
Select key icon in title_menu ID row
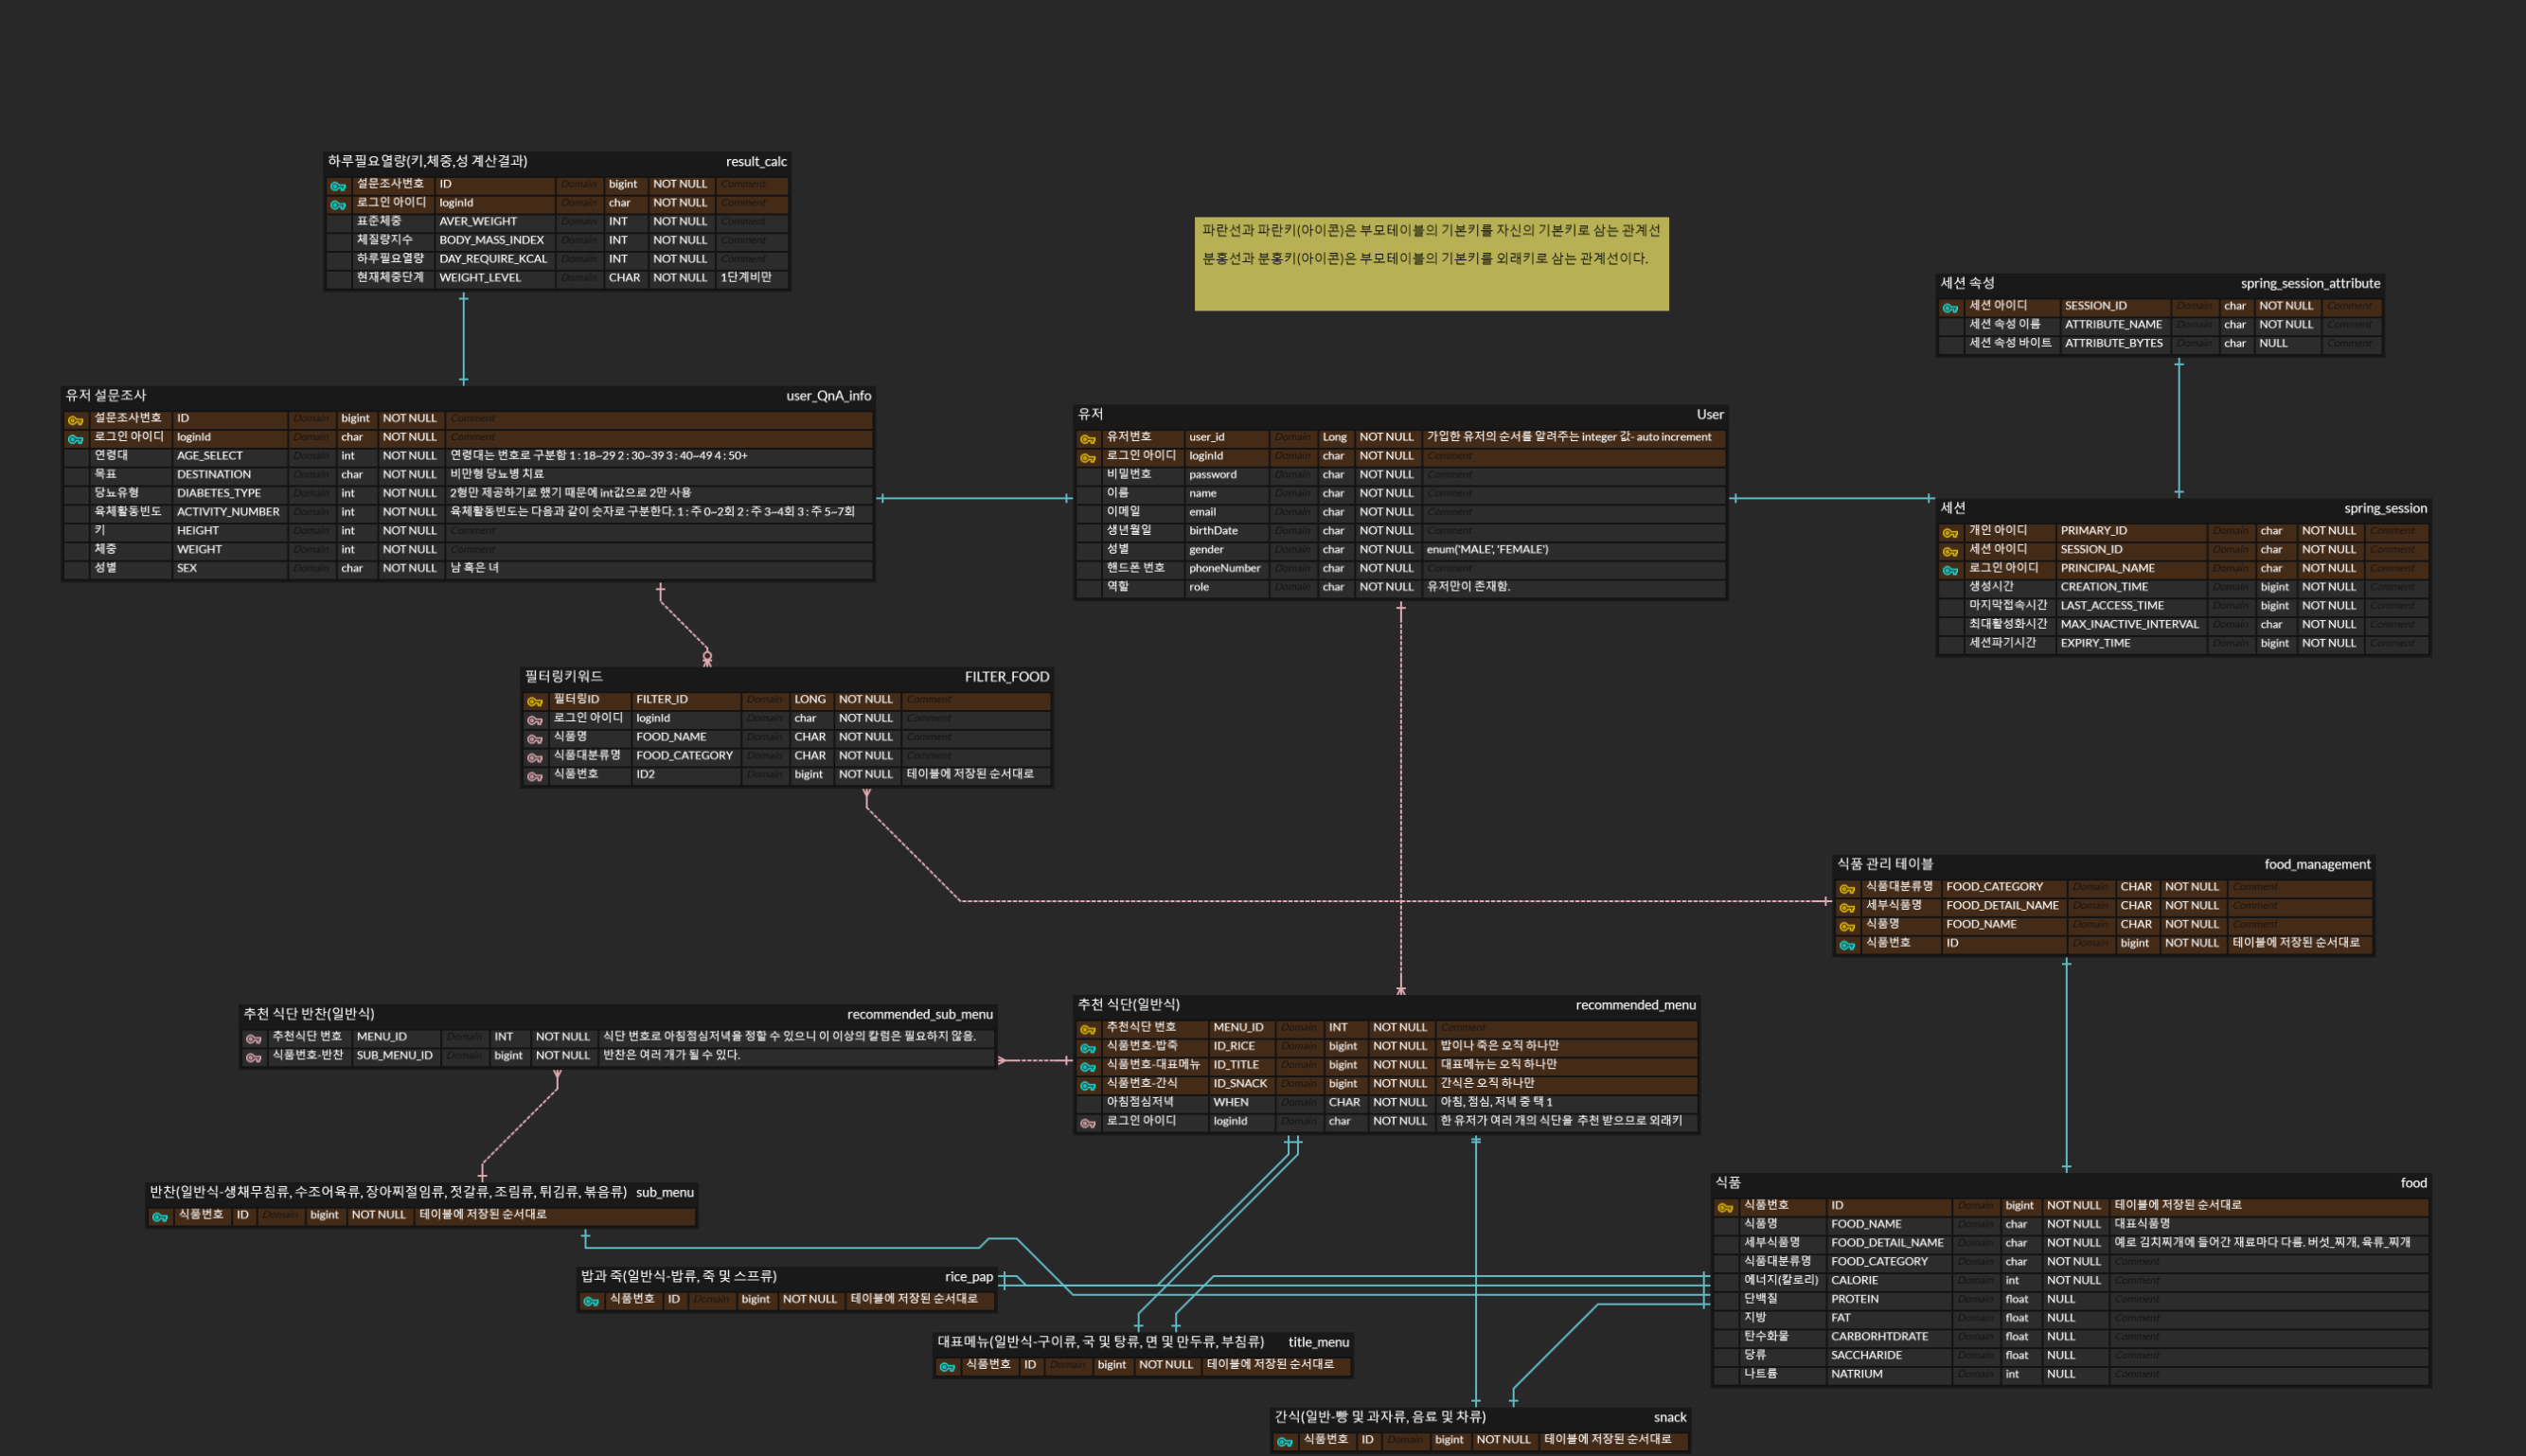click(x=947, y=1367)
